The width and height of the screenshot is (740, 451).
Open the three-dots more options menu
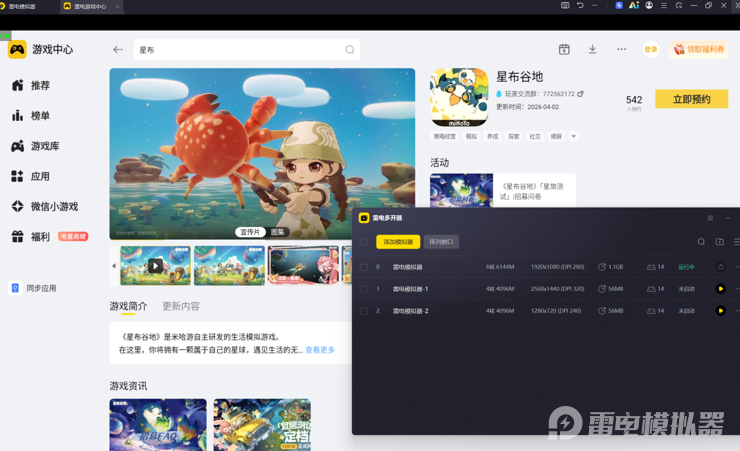(x=622, y=49)
